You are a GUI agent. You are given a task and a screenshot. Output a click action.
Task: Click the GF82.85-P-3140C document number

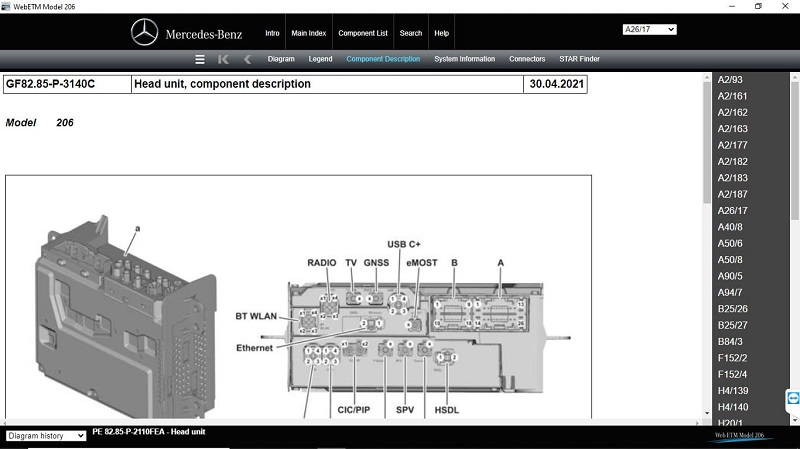coord(50,84)
